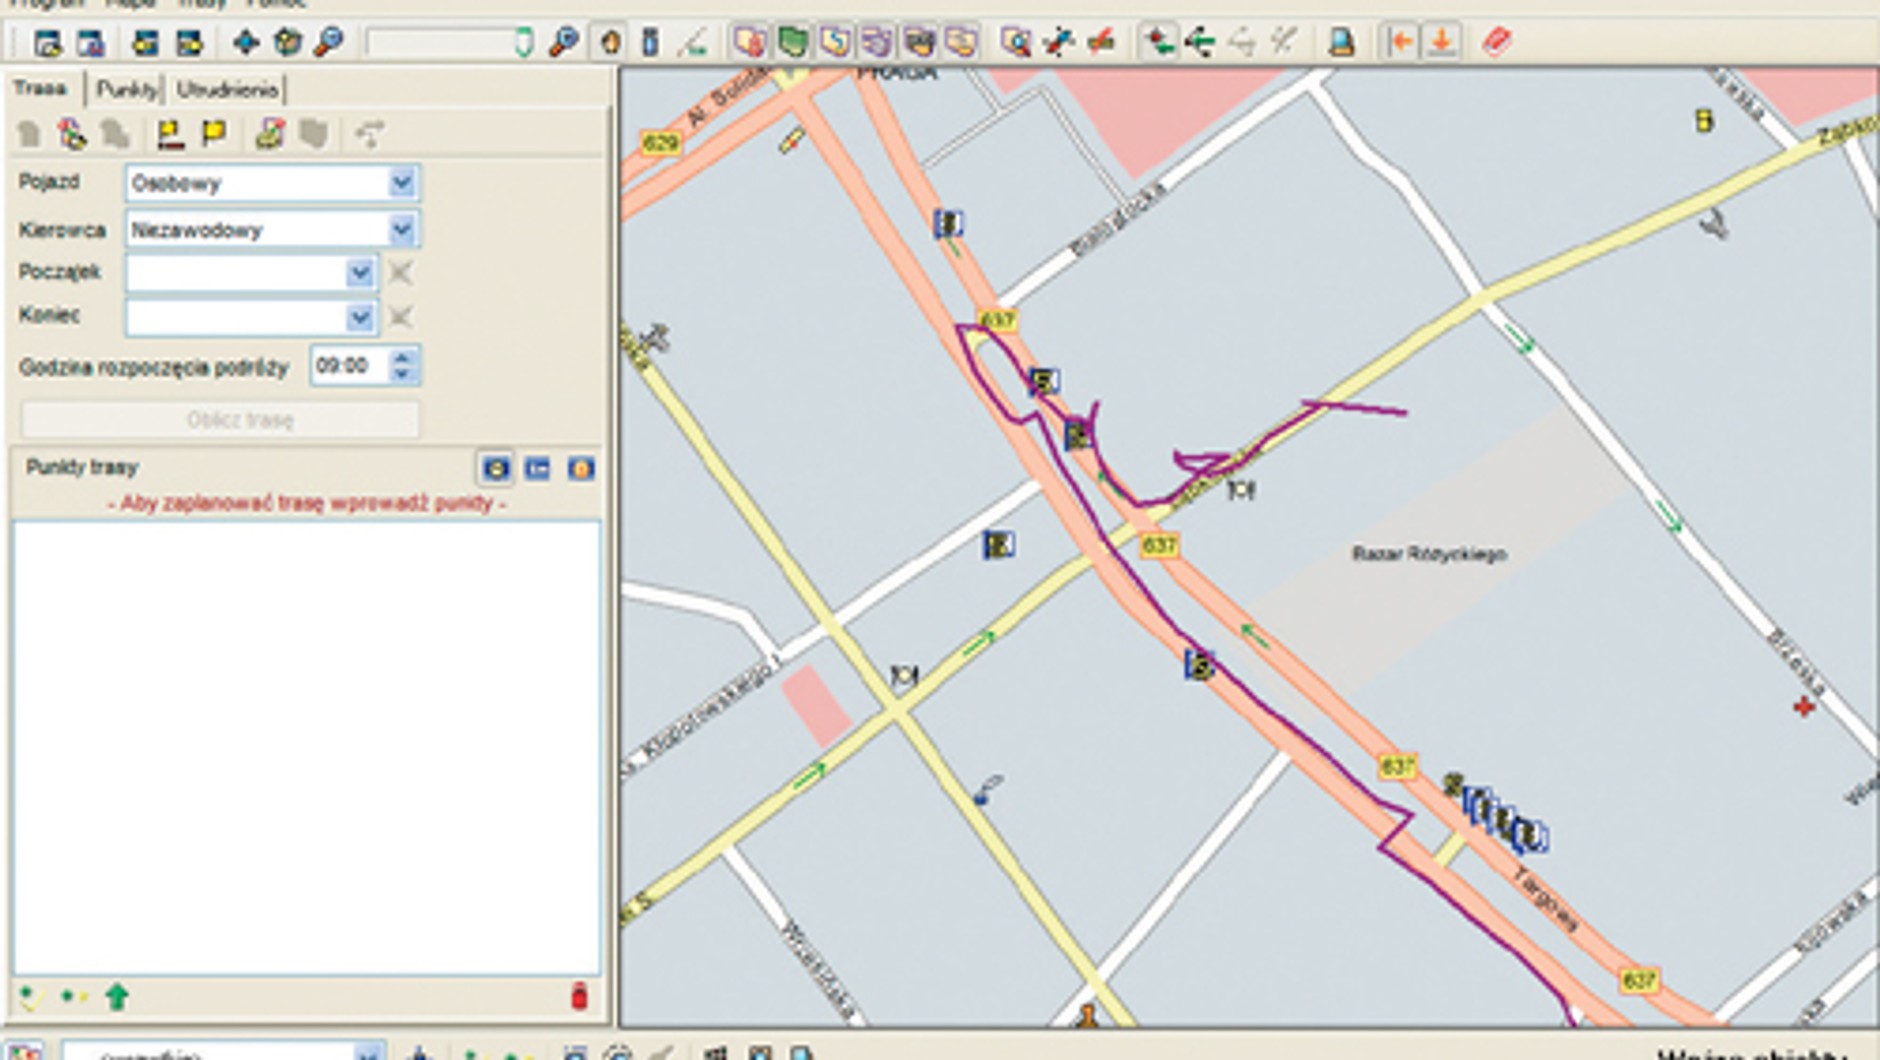Click the empty route points list area
1880x1060 pixels.
coord(306,747)
